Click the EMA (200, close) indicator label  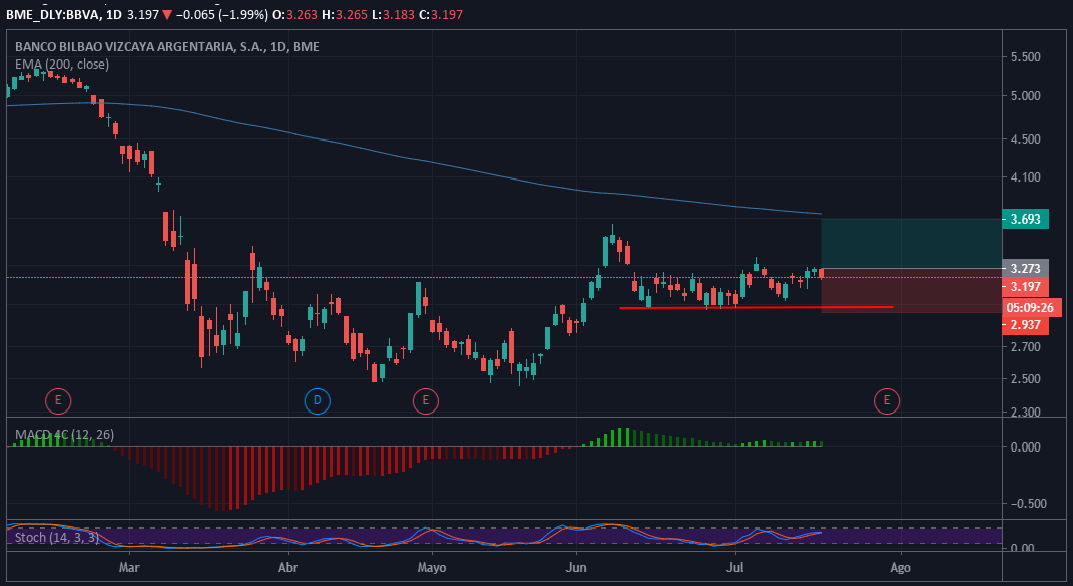pyautogui.click(x=61, y=64)
